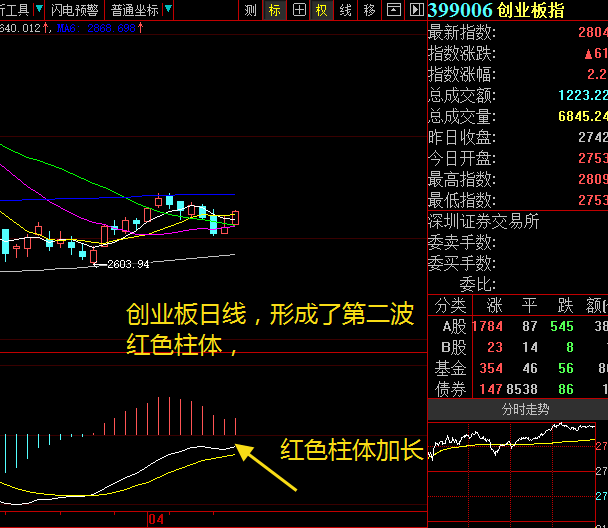Click the 基金 category row label
Image resolution: width=608 pixels, height=528 pixels.
(452, 369)
